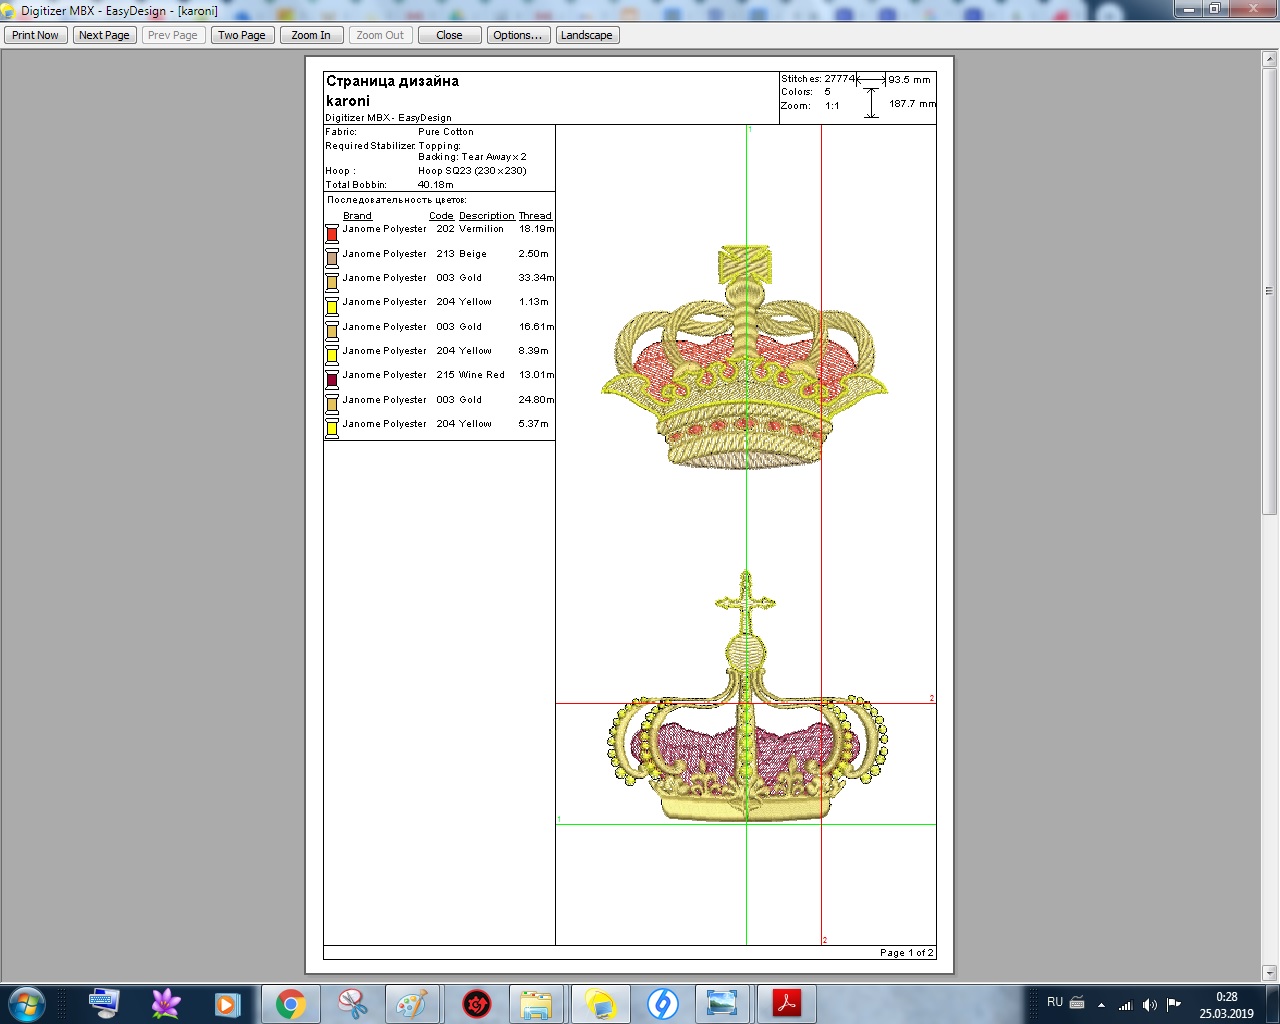Click the Print Now button
The width and height of the screenshot is (1280, 1024).
pos(36,35)
